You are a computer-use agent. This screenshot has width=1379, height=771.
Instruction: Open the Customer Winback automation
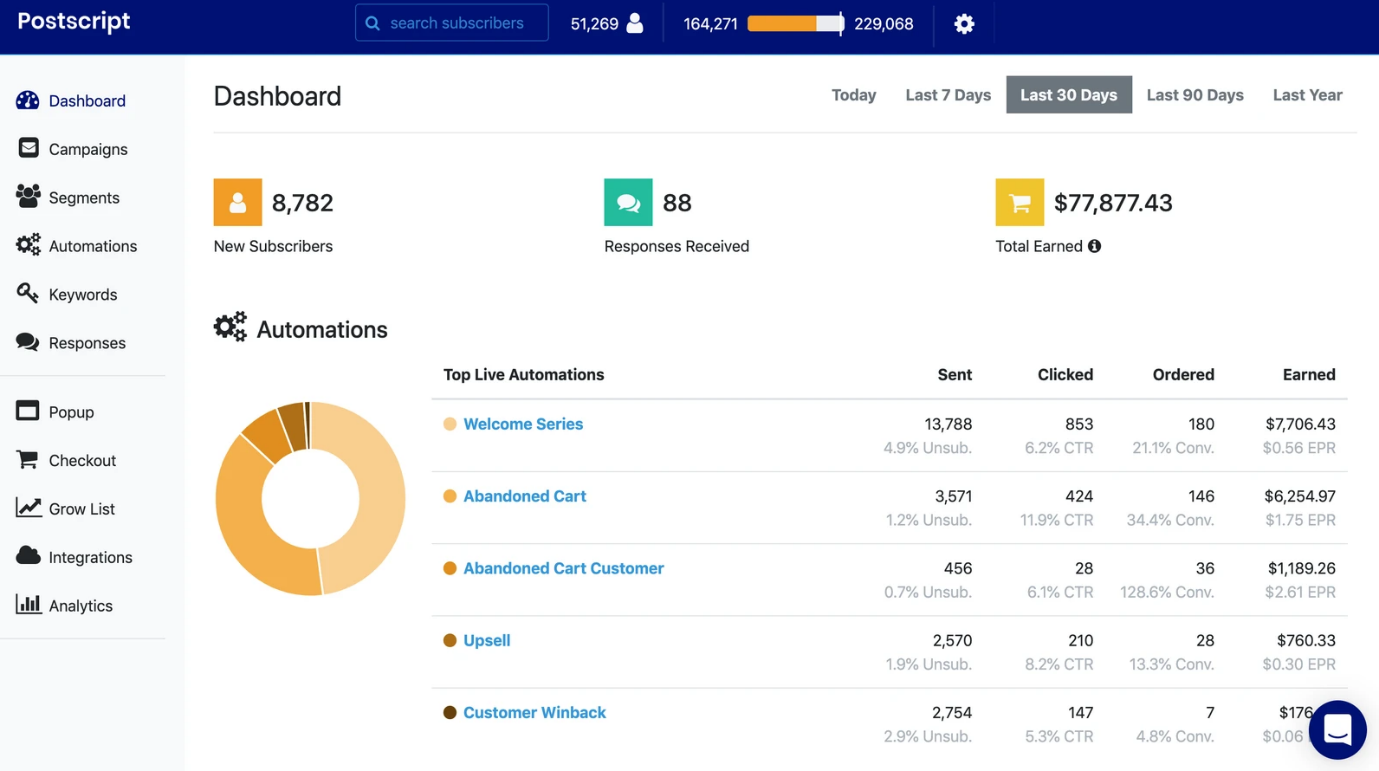tap(534, 713)
